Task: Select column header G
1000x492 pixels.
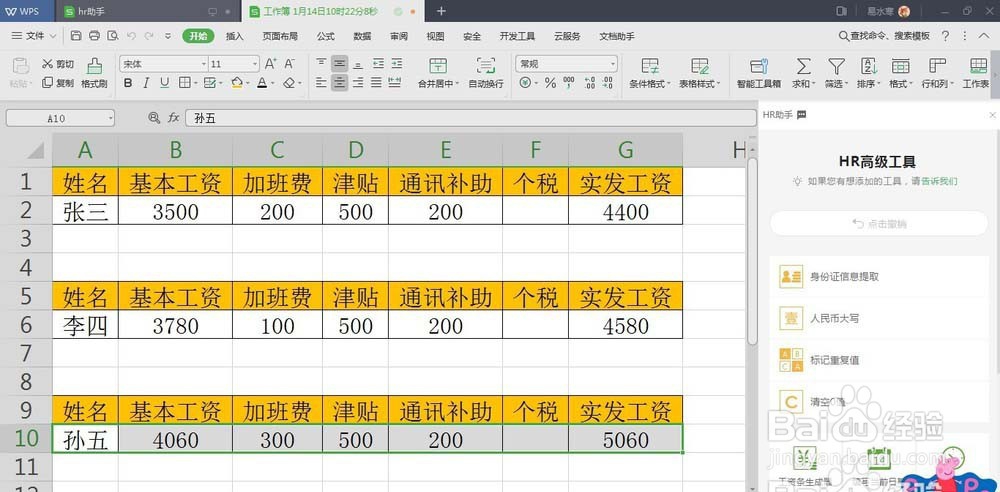Action: [x=626, y=150]
